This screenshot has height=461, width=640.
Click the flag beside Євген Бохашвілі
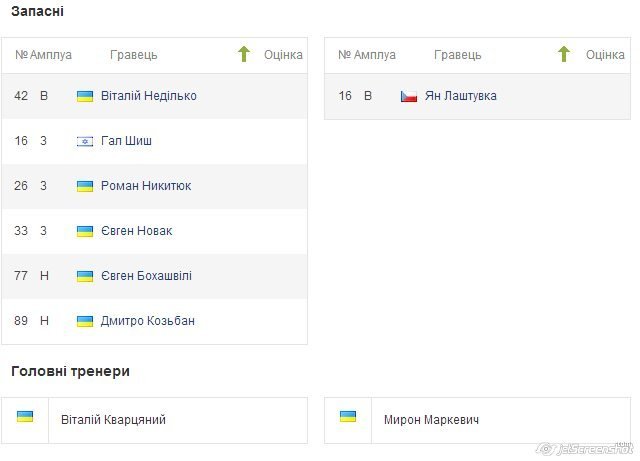85,277
